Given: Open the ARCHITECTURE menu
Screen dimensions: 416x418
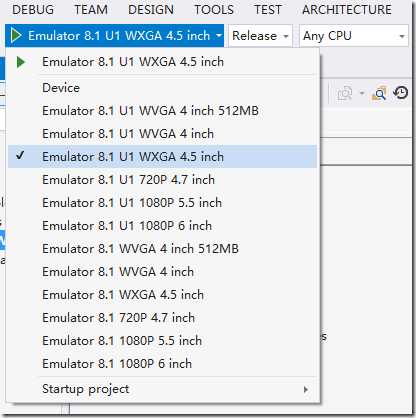Looking at the screenshot, I should tap(347, 10).
